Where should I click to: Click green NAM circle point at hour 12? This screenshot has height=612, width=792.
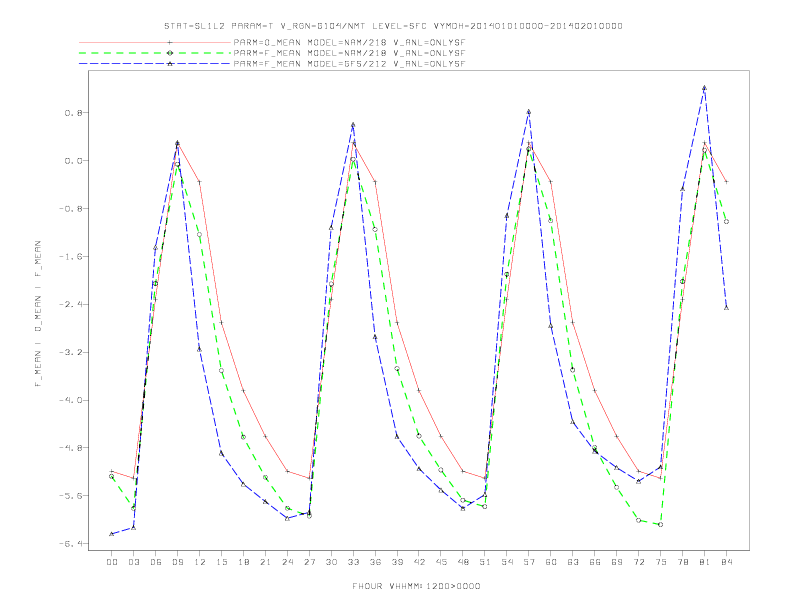point(200,235)
